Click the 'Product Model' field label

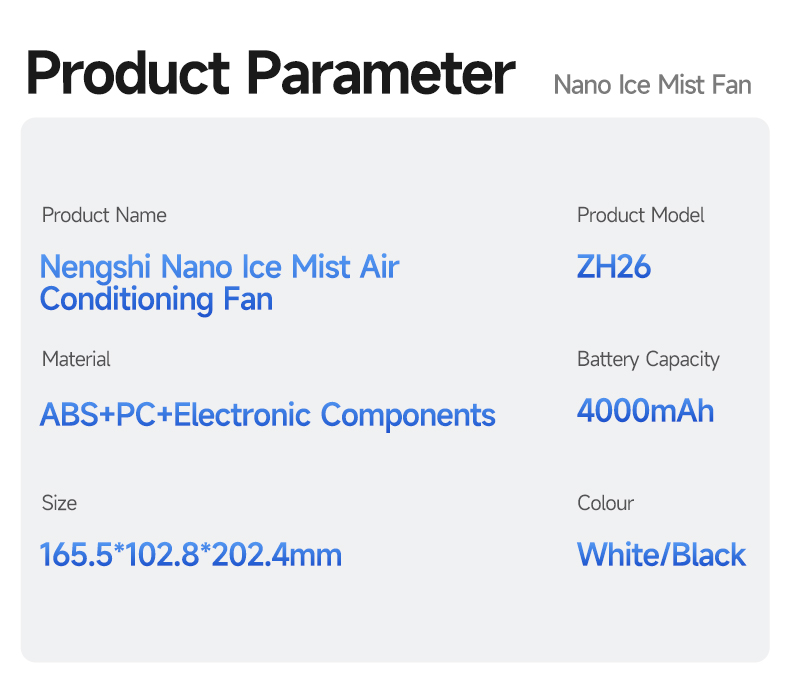click(641, 215)
